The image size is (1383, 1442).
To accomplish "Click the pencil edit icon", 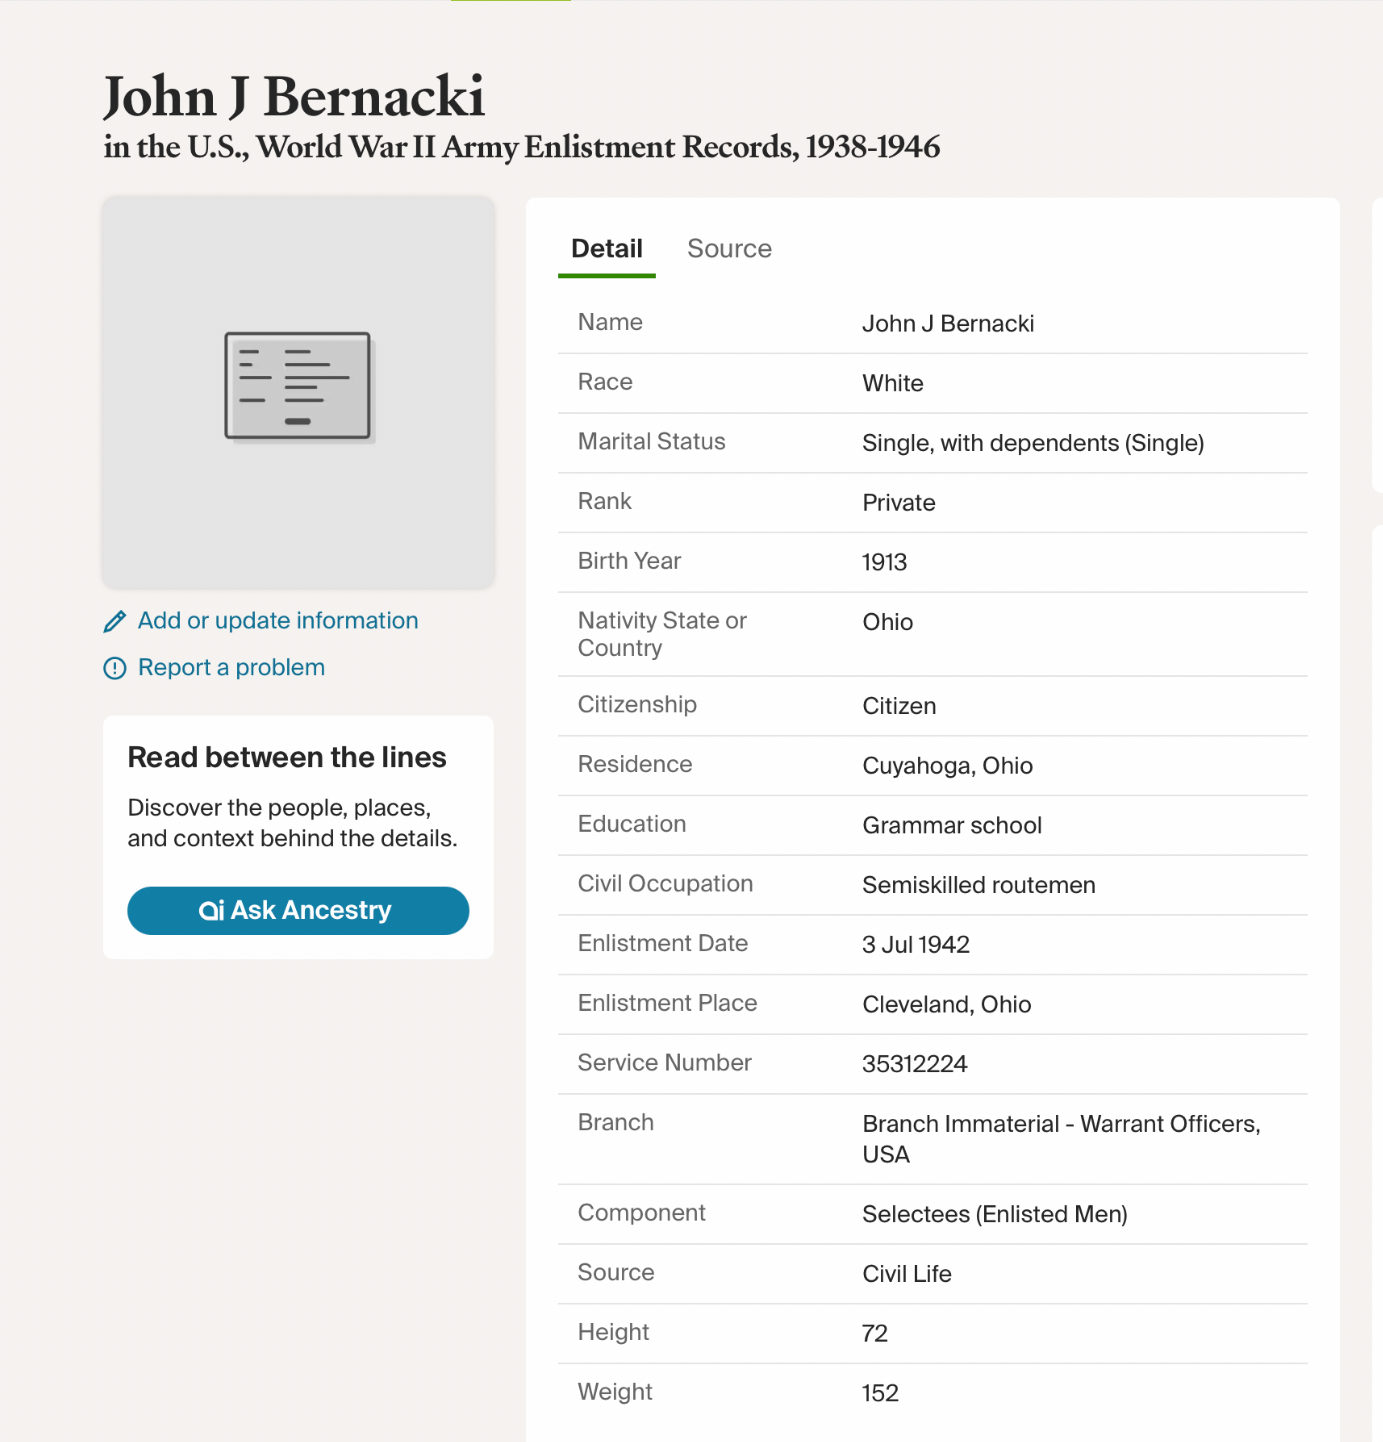I will 115,622.
